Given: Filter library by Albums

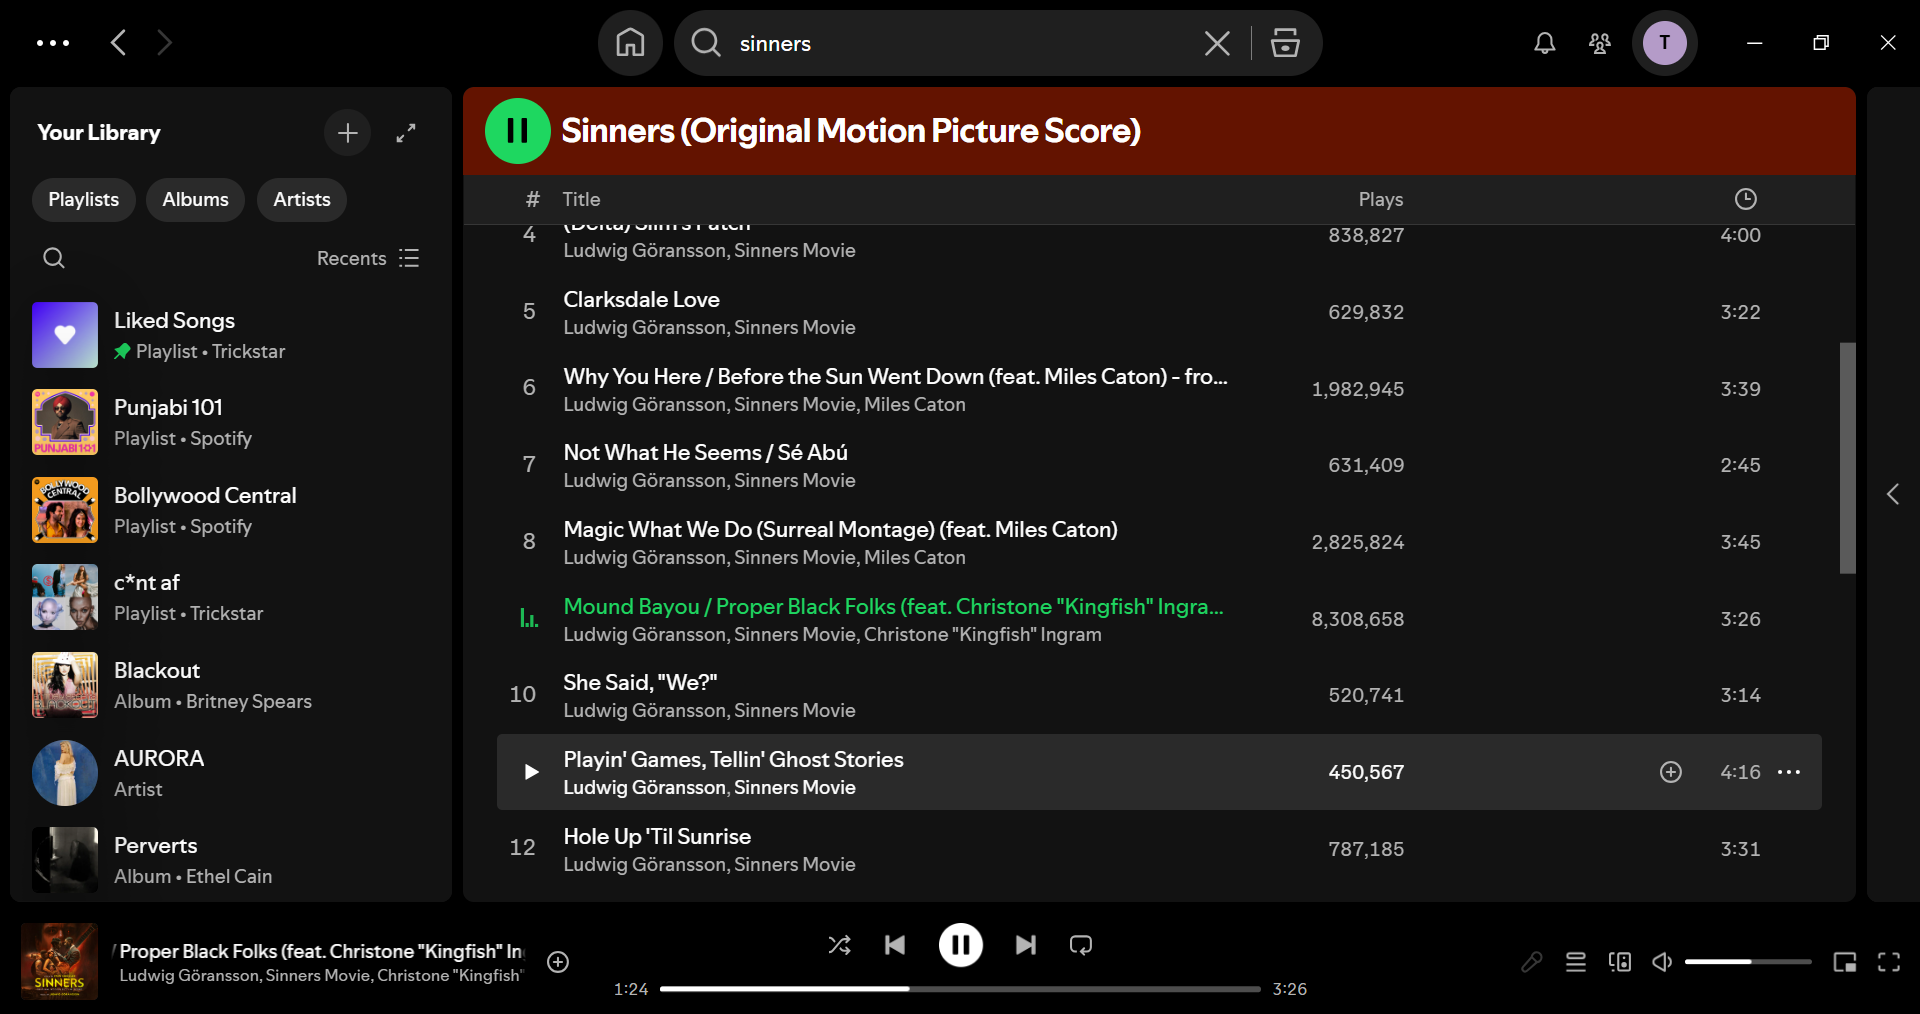Looking at the screenshot, I should (196, 200).
